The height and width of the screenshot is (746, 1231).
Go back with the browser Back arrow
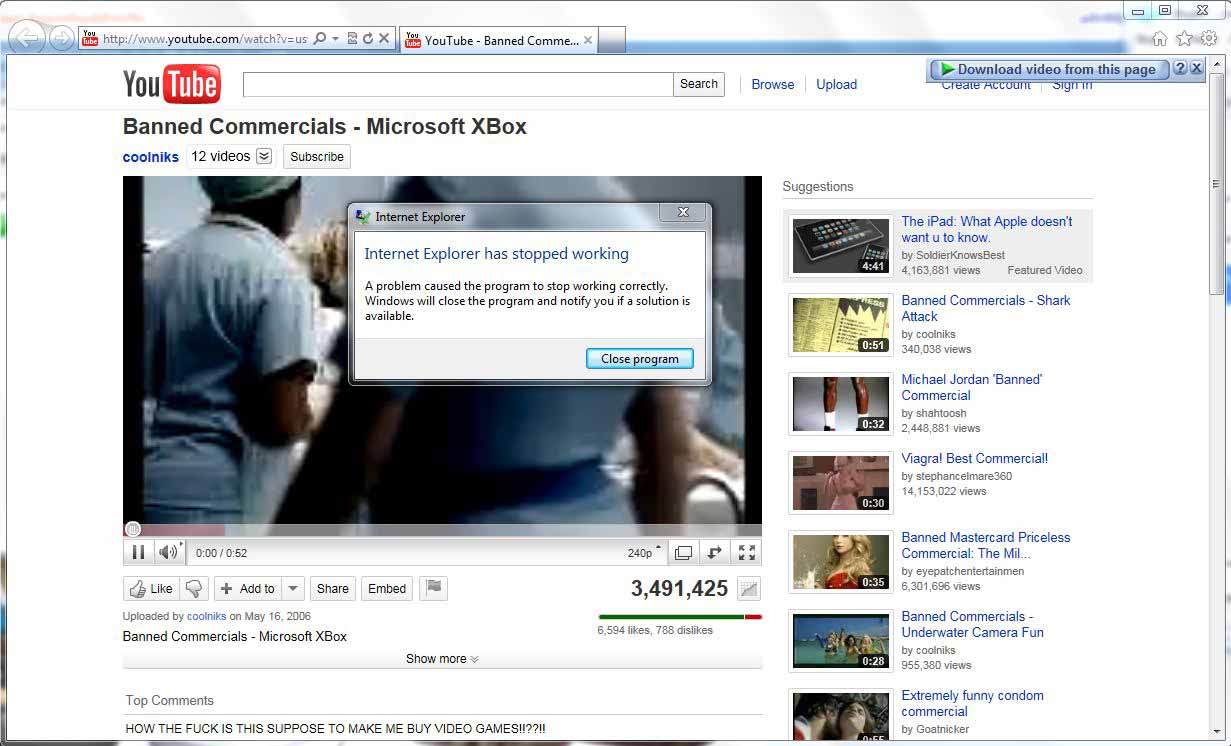tap(27, 39)
